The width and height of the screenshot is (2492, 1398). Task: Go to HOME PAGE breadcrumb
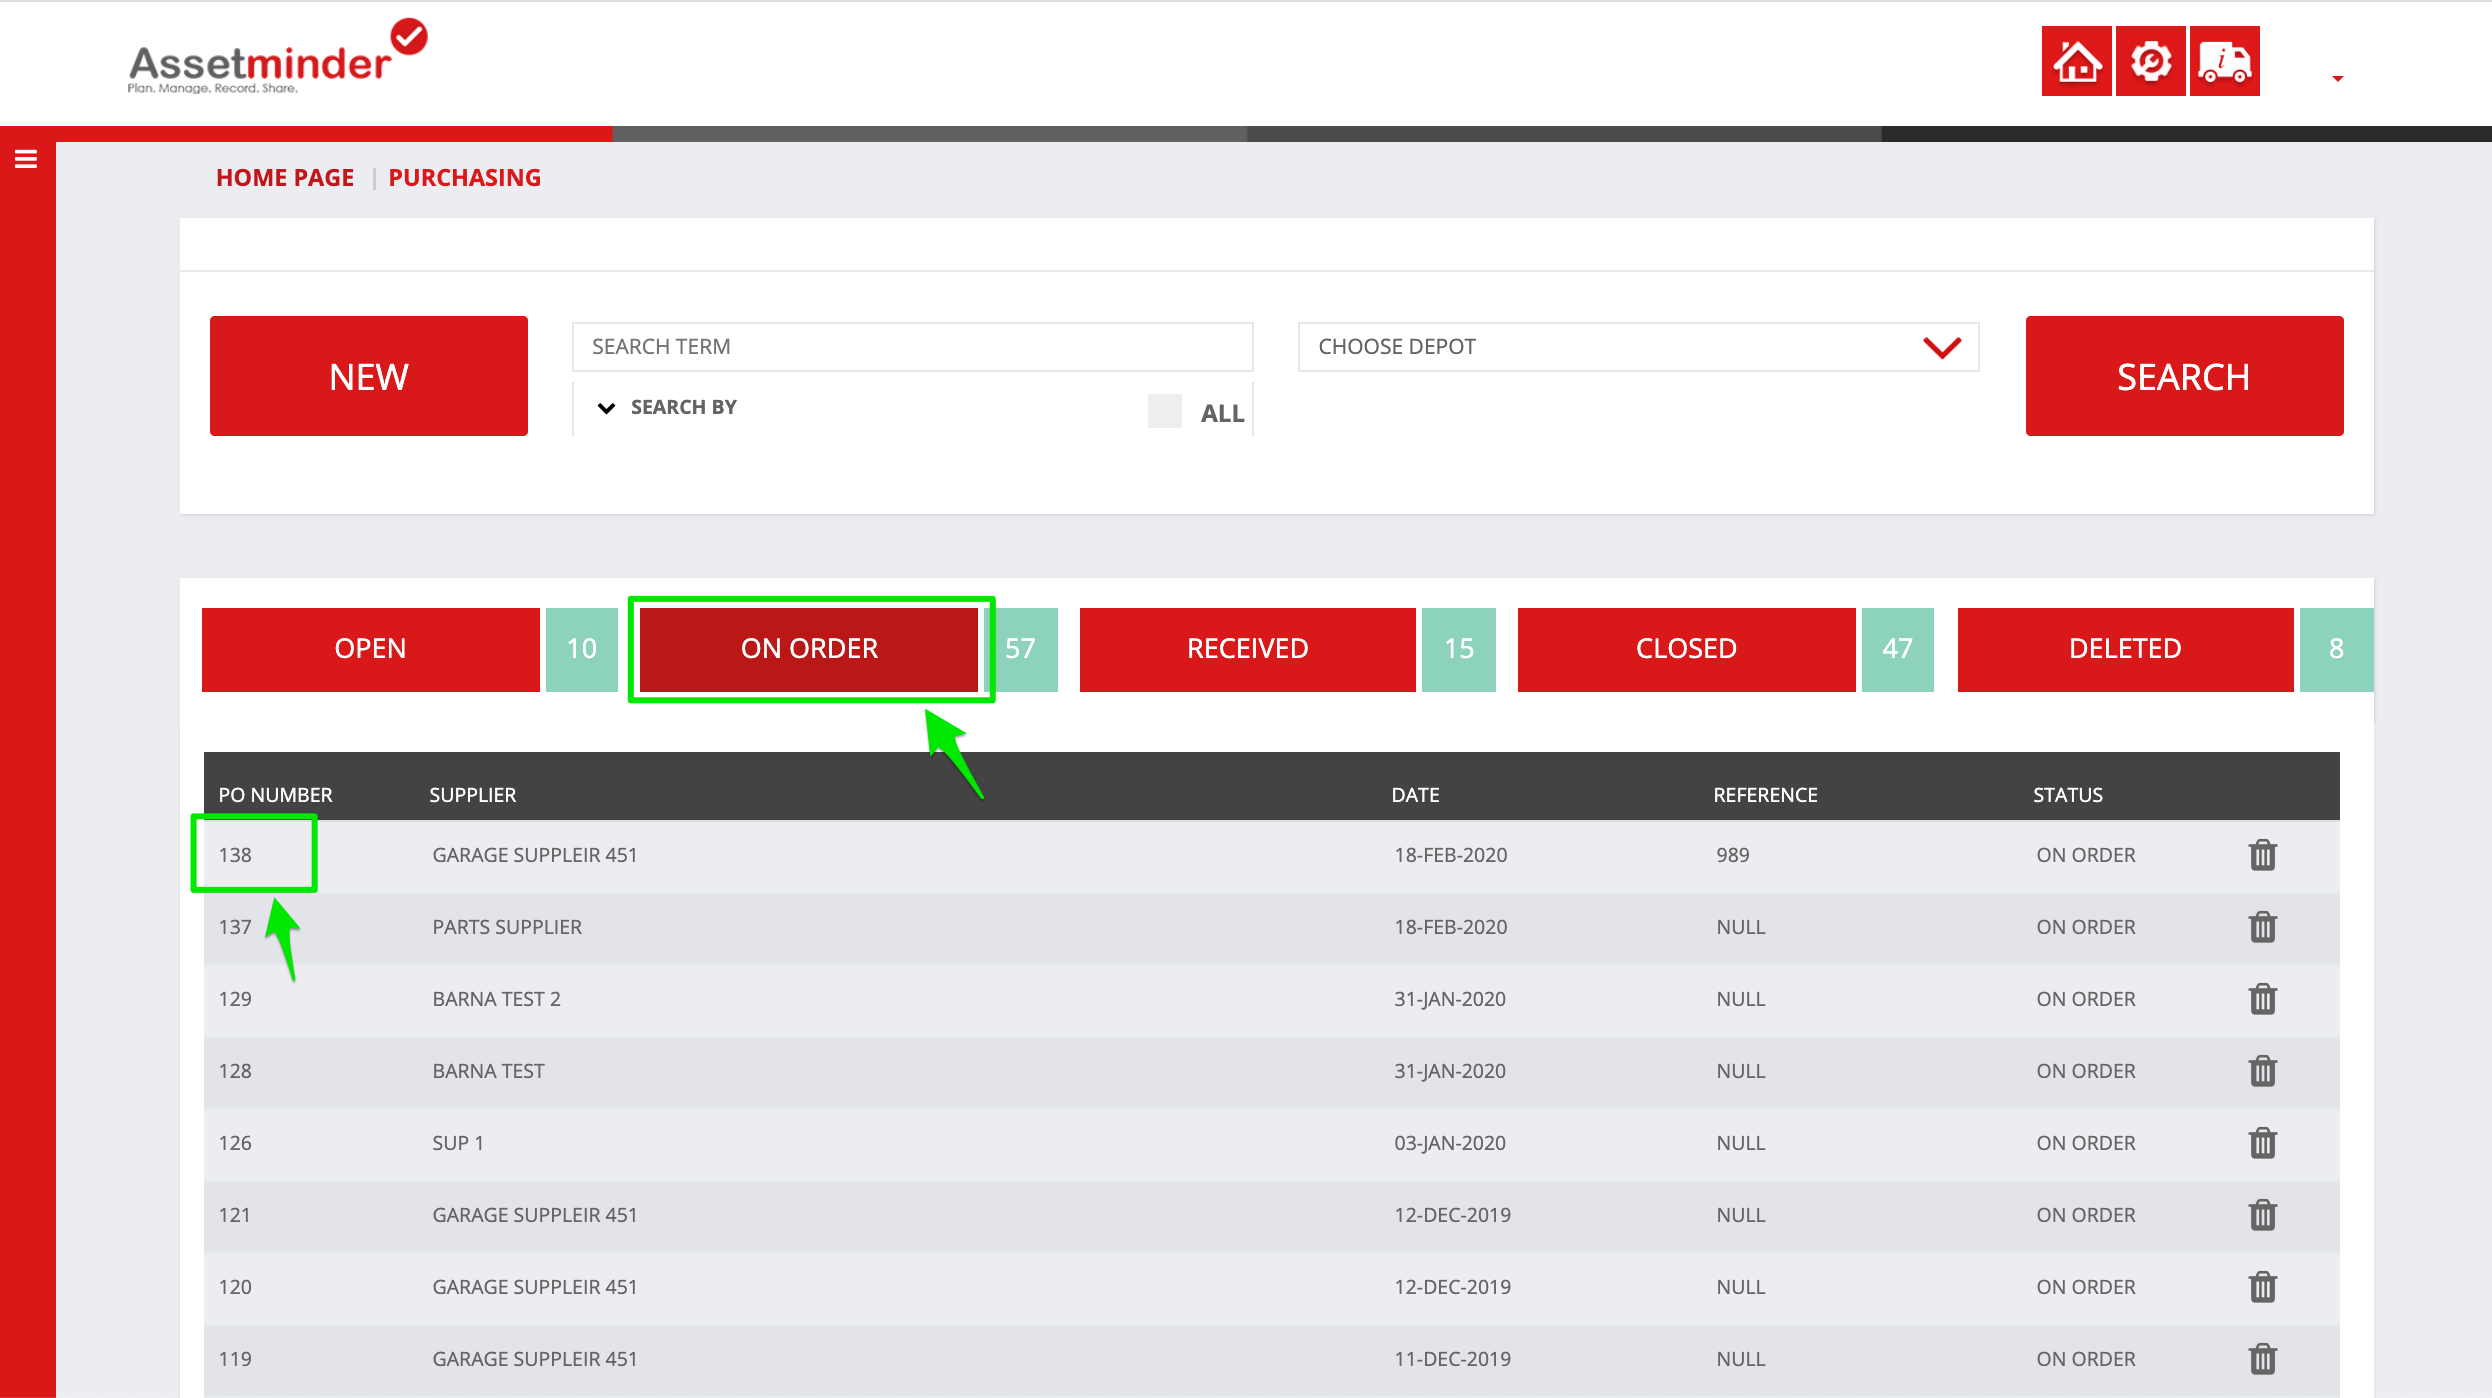click(285, 178)
